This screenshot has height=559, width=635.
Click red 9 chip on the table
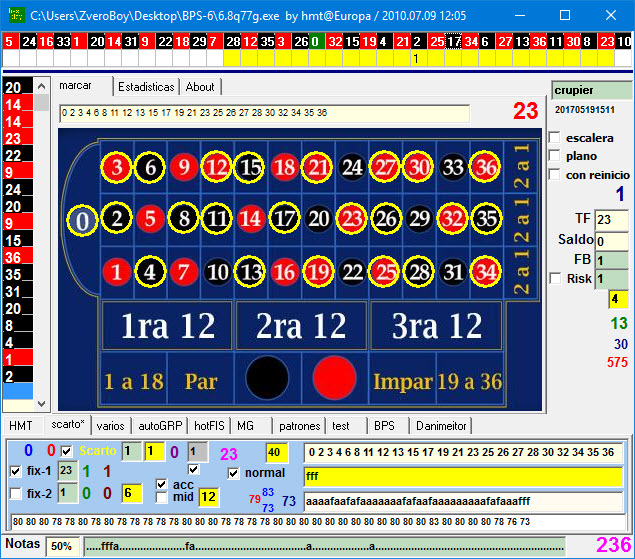tap(184, 167)
